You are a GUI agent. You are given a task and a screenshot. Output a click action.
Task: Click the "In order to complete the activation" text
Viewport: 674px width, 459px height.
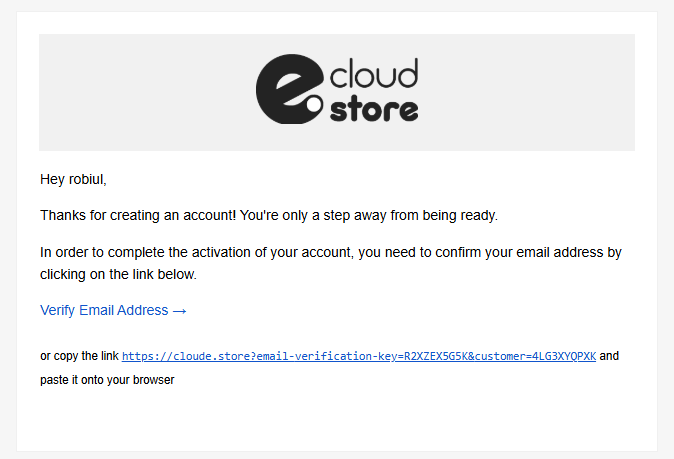150,252
